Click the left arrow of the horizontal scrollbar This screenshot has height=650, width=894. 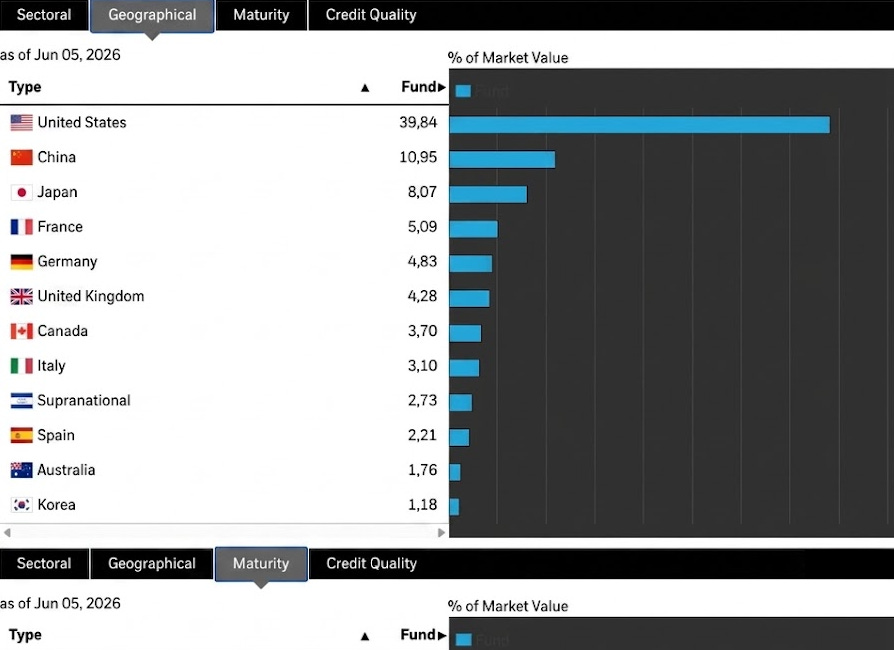point(7,533)
